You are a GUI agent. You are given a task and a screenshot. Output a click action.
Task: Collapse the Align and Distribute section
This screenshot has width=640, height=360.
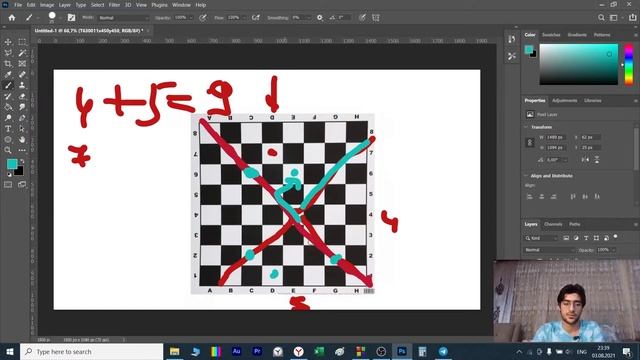pos(526,176)
